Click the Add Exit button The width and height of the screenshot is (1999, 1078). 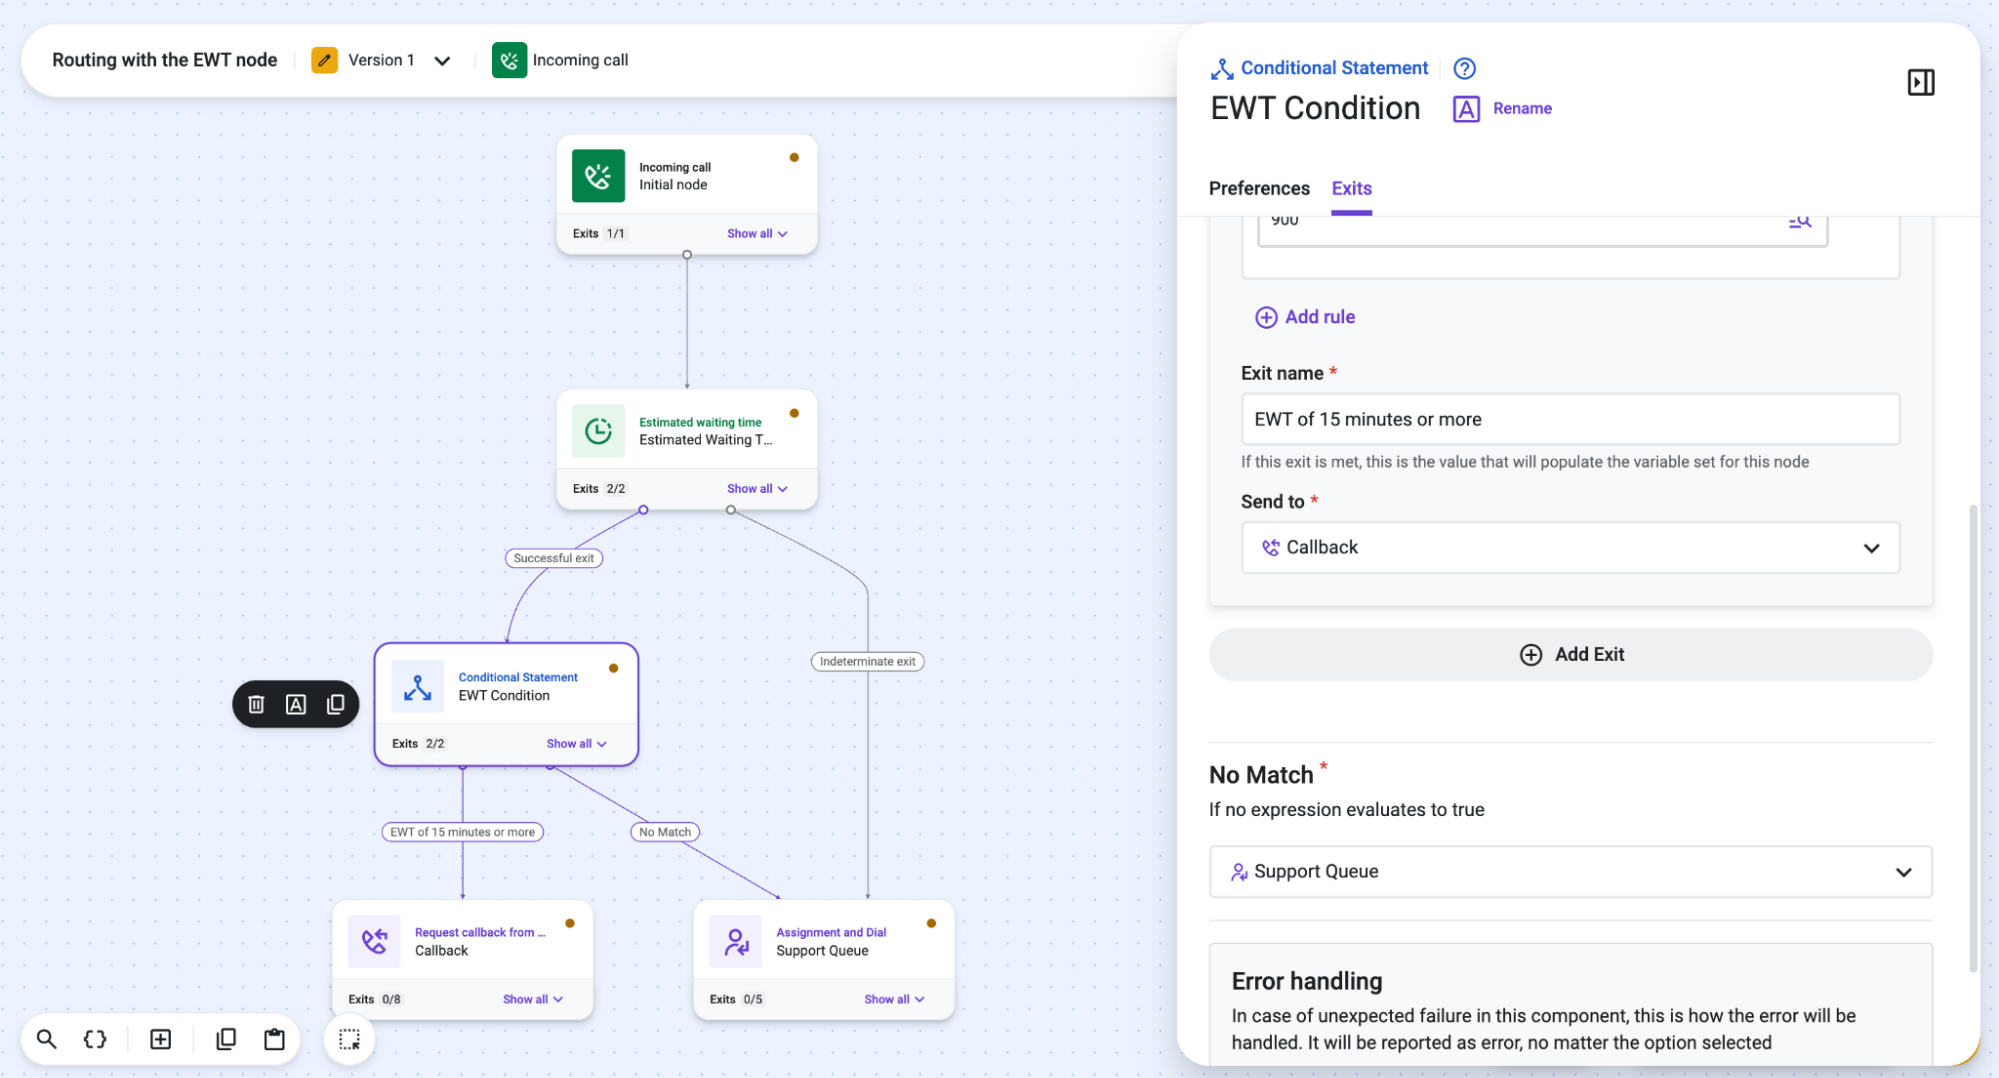[1570, 654]
